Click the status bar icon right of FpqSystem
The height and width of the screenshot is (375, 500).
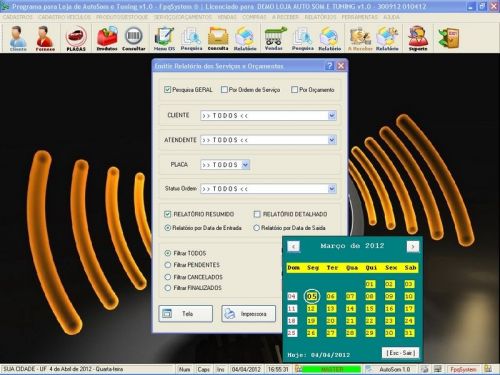[488, 369]
